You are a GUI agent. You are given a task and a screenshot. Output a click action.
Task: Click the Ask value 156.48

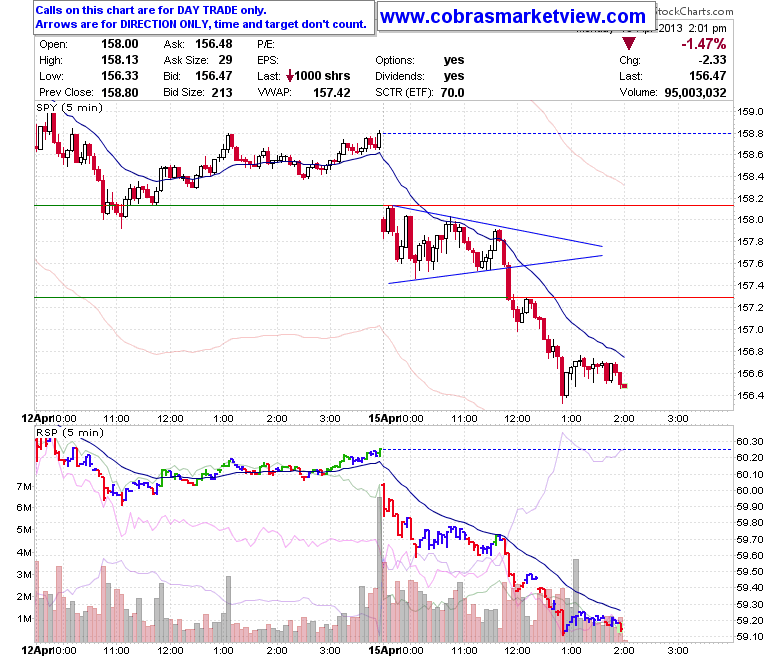point(213,44)
